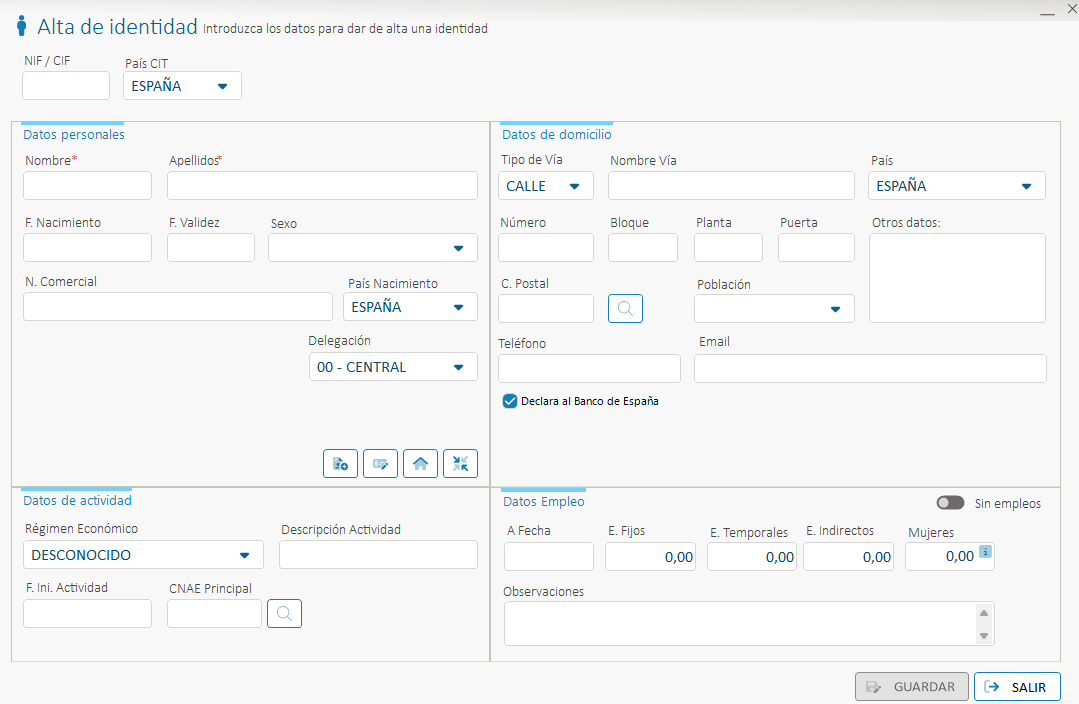The height and width of the screenshot is (704, 1079).
Task: Click the collapse arrows icon button
Action: 460,464
